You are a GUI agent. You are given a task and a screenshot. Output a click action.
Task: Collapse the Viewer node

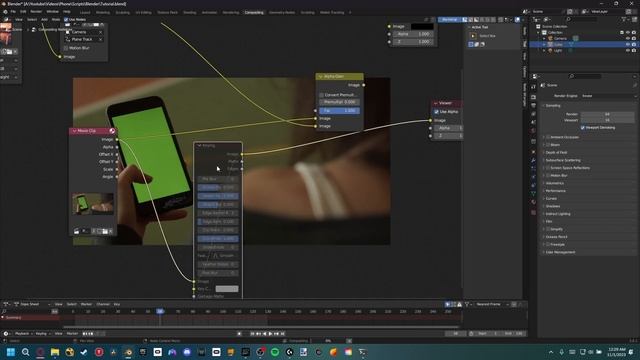436,103
